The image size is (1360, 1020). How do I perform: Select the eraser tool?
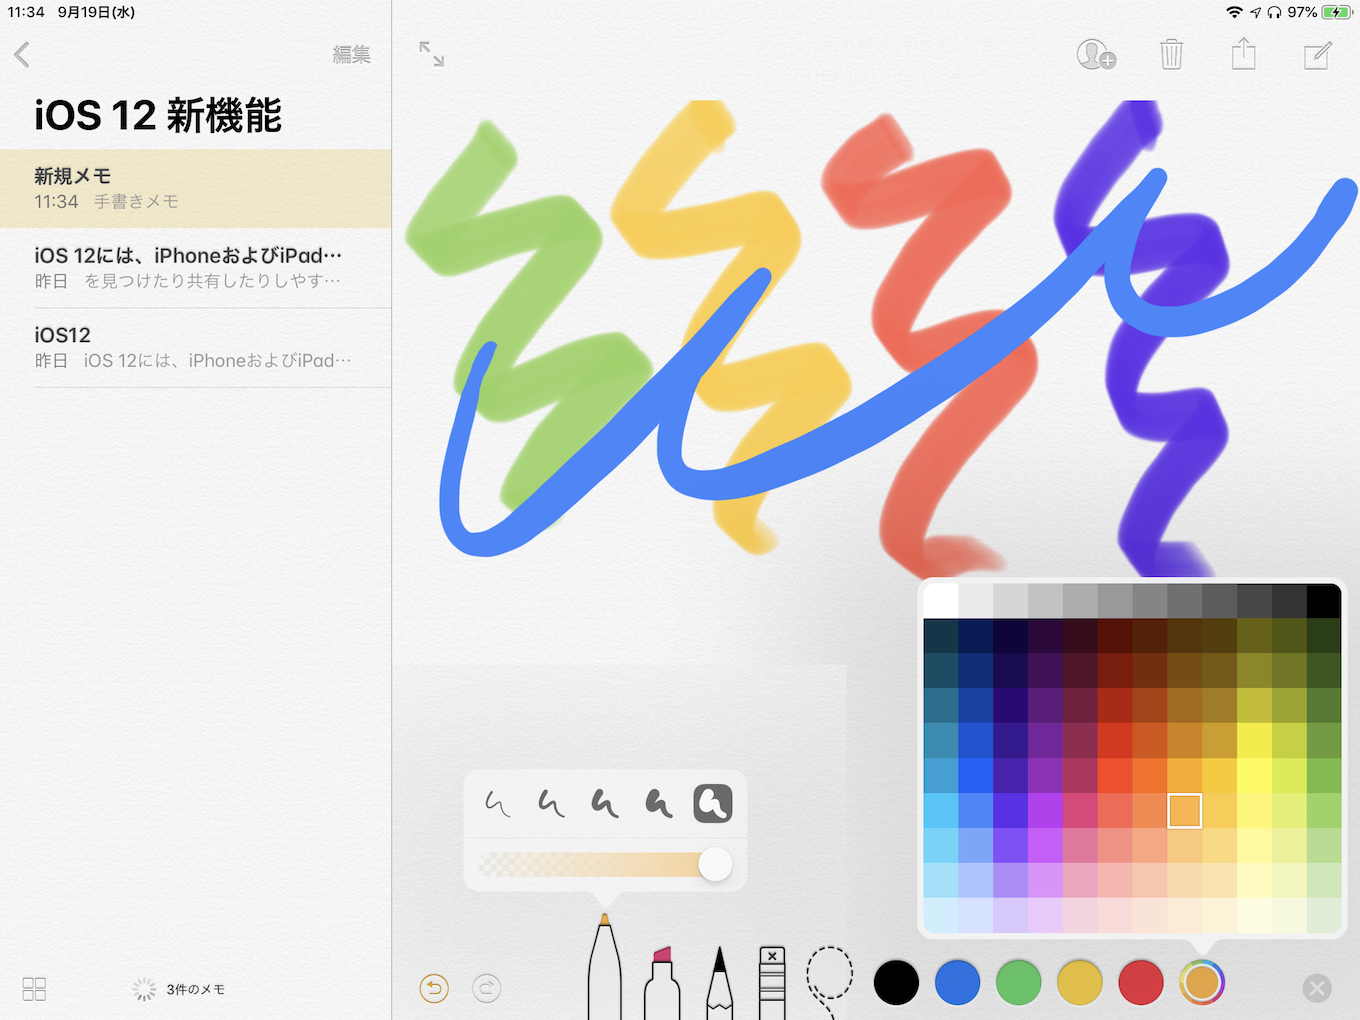click(x=772, y=983)
